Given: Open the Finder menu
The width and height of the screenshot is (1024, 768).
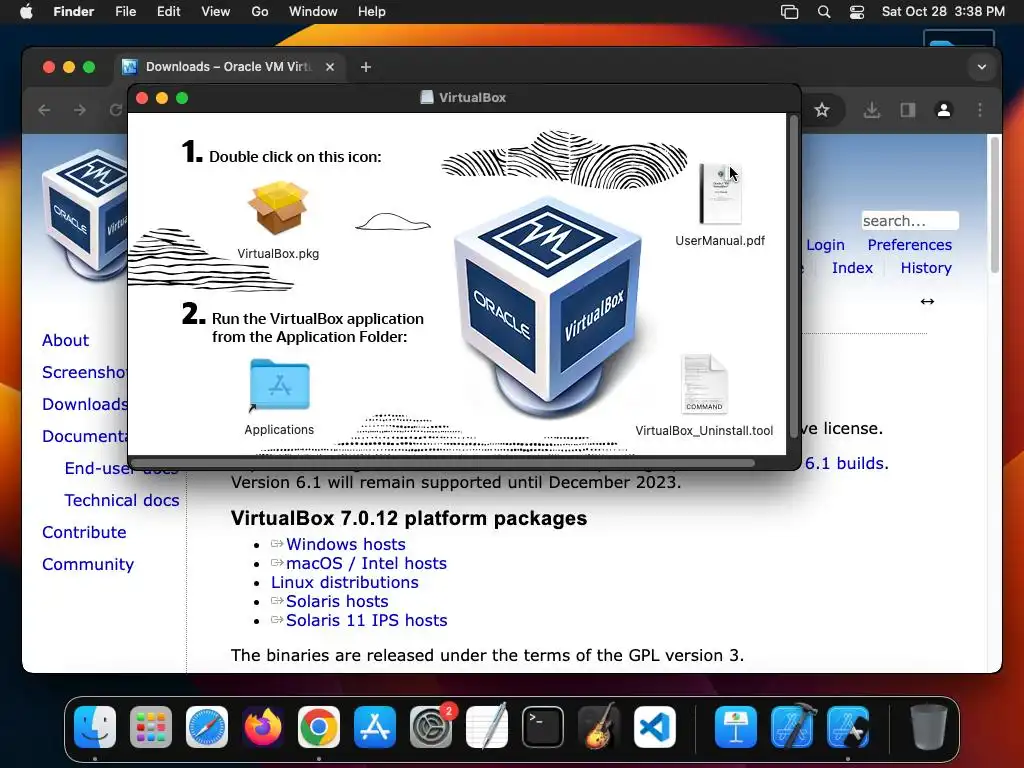Looking at the screenshot, I should coord(74,12).
